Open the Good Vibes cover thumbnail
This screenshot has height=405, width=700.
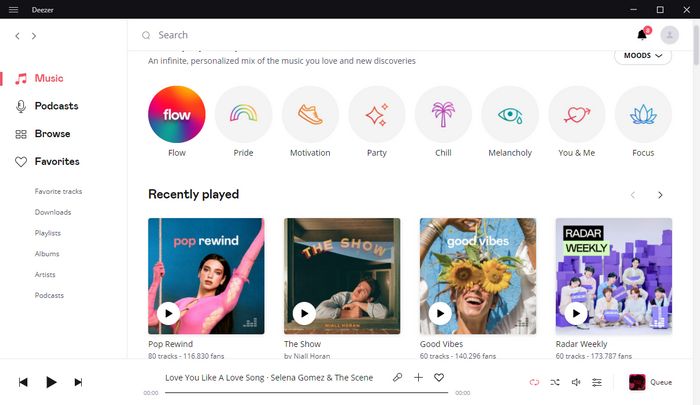click(x=478, y=276)
